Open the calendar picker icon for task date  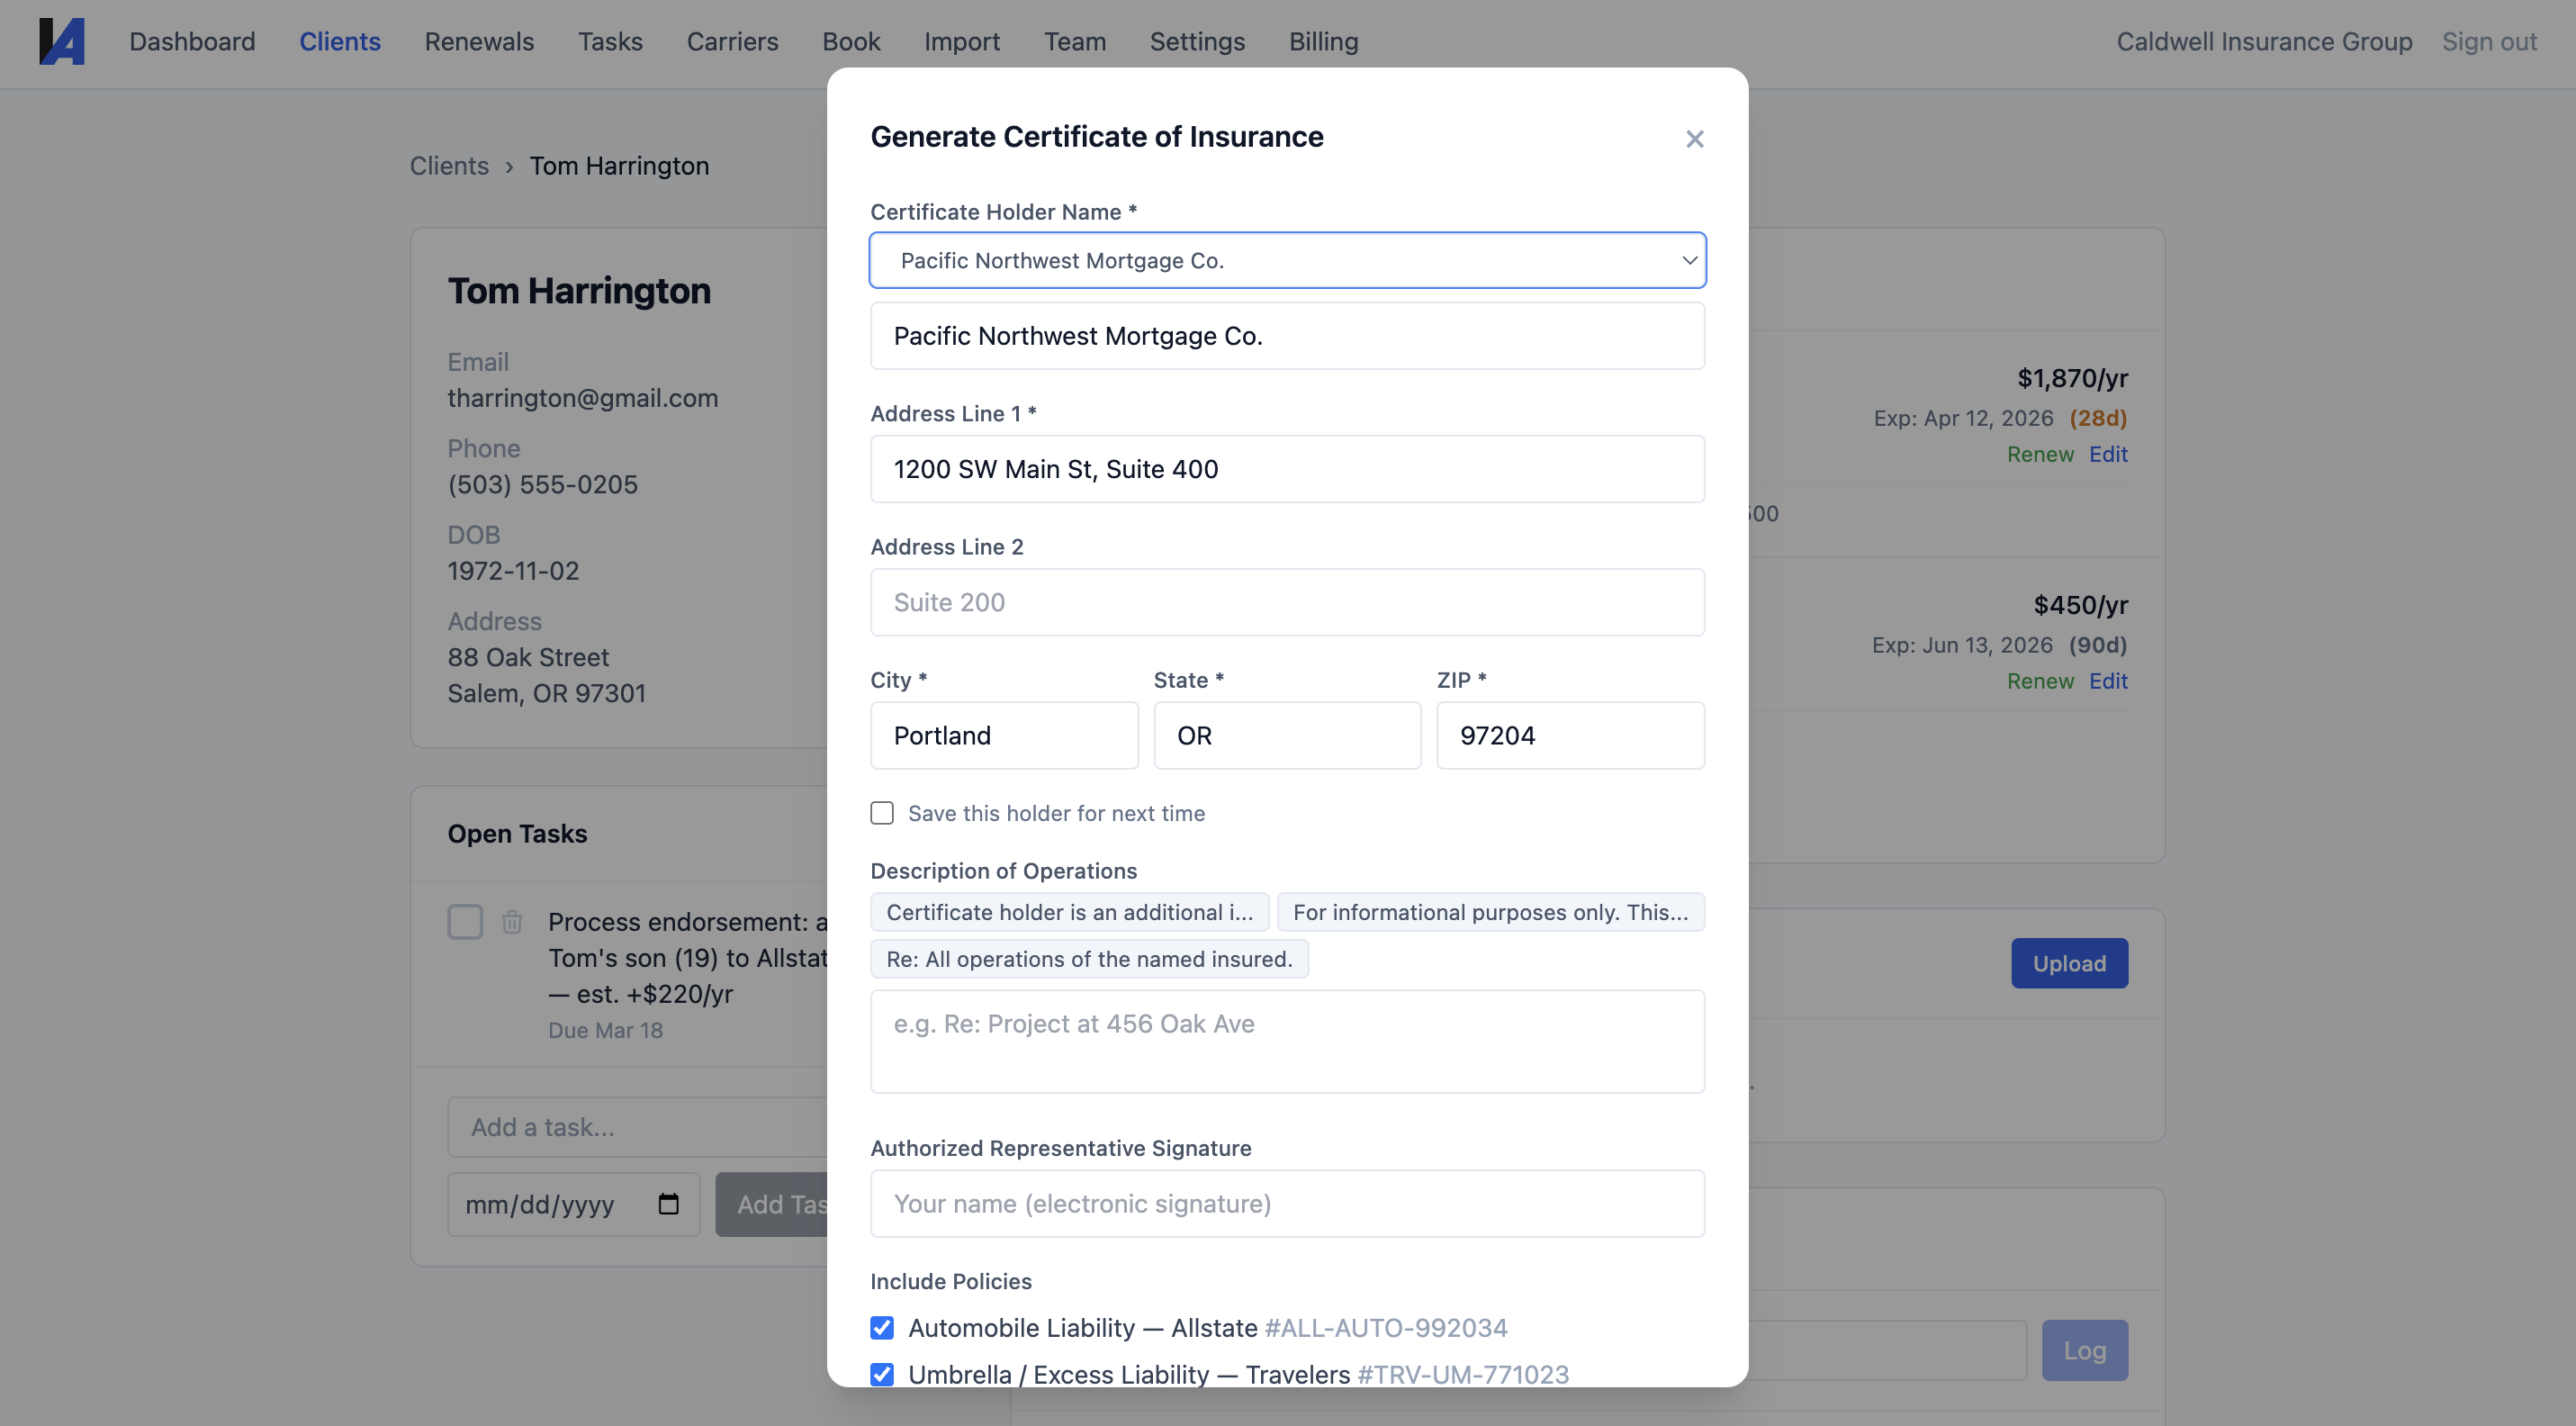pos(668,1204)
